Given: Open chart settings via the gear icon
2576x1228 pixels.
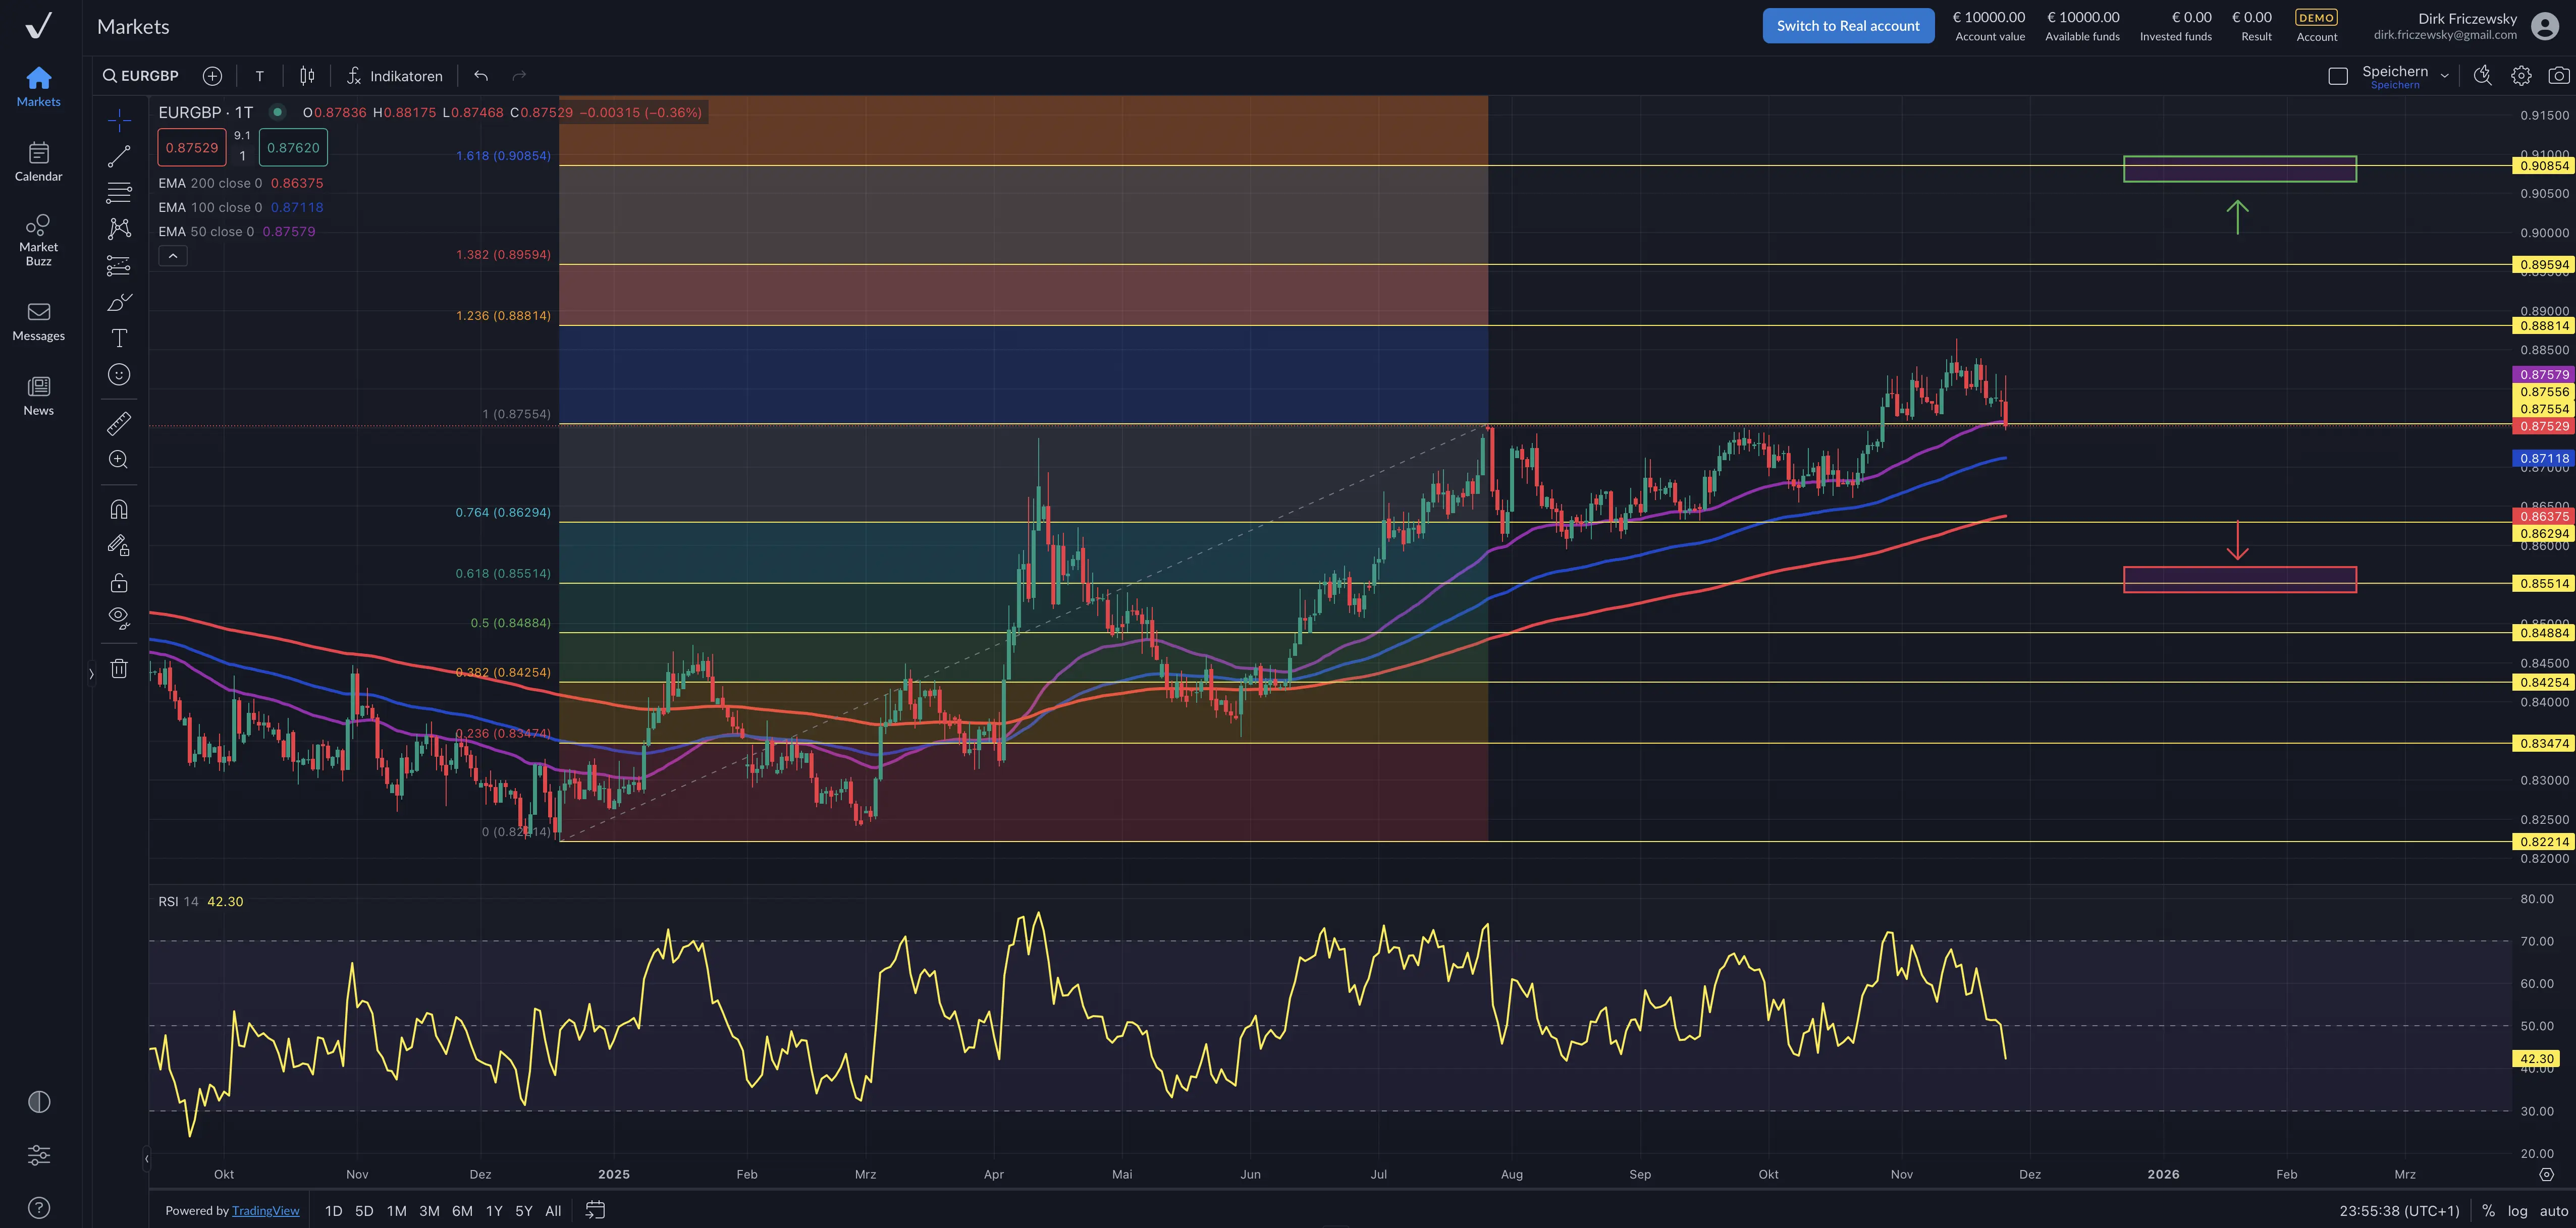Looking at the screenshot, I should click(x=2521, y=75).
